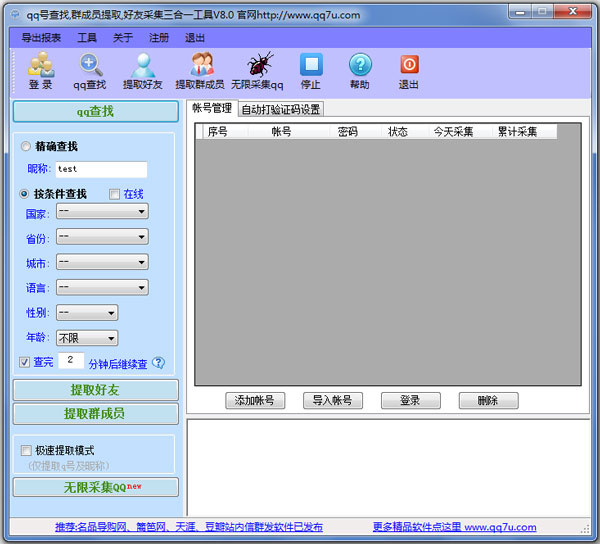Select the 提取好友 toolbar icon

click(x=143, y=71)
